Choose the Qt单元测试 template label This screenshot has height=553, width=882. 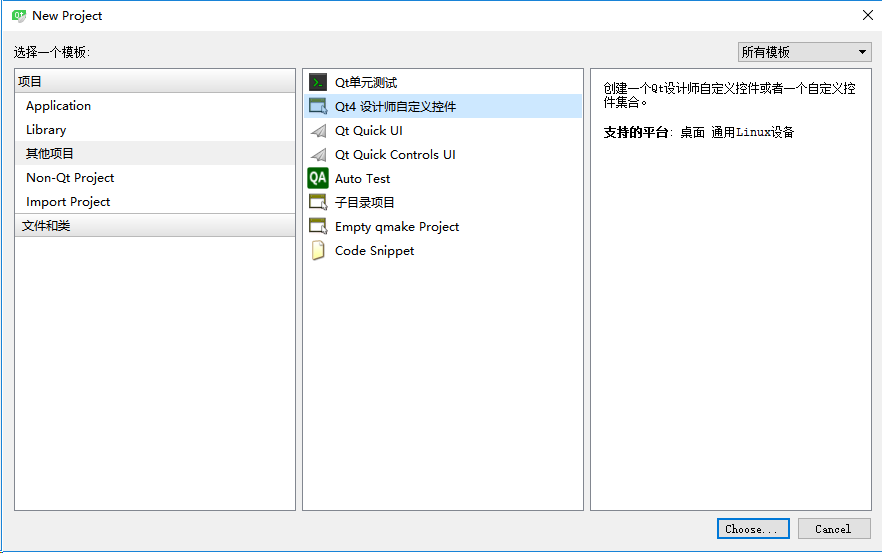pos(366,83)
